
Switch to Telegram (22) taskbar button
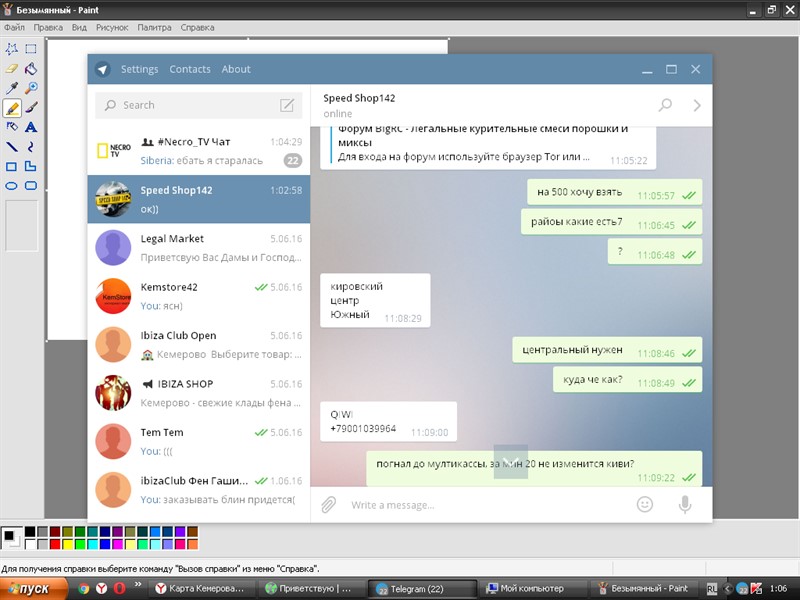[x=422, y=589]
